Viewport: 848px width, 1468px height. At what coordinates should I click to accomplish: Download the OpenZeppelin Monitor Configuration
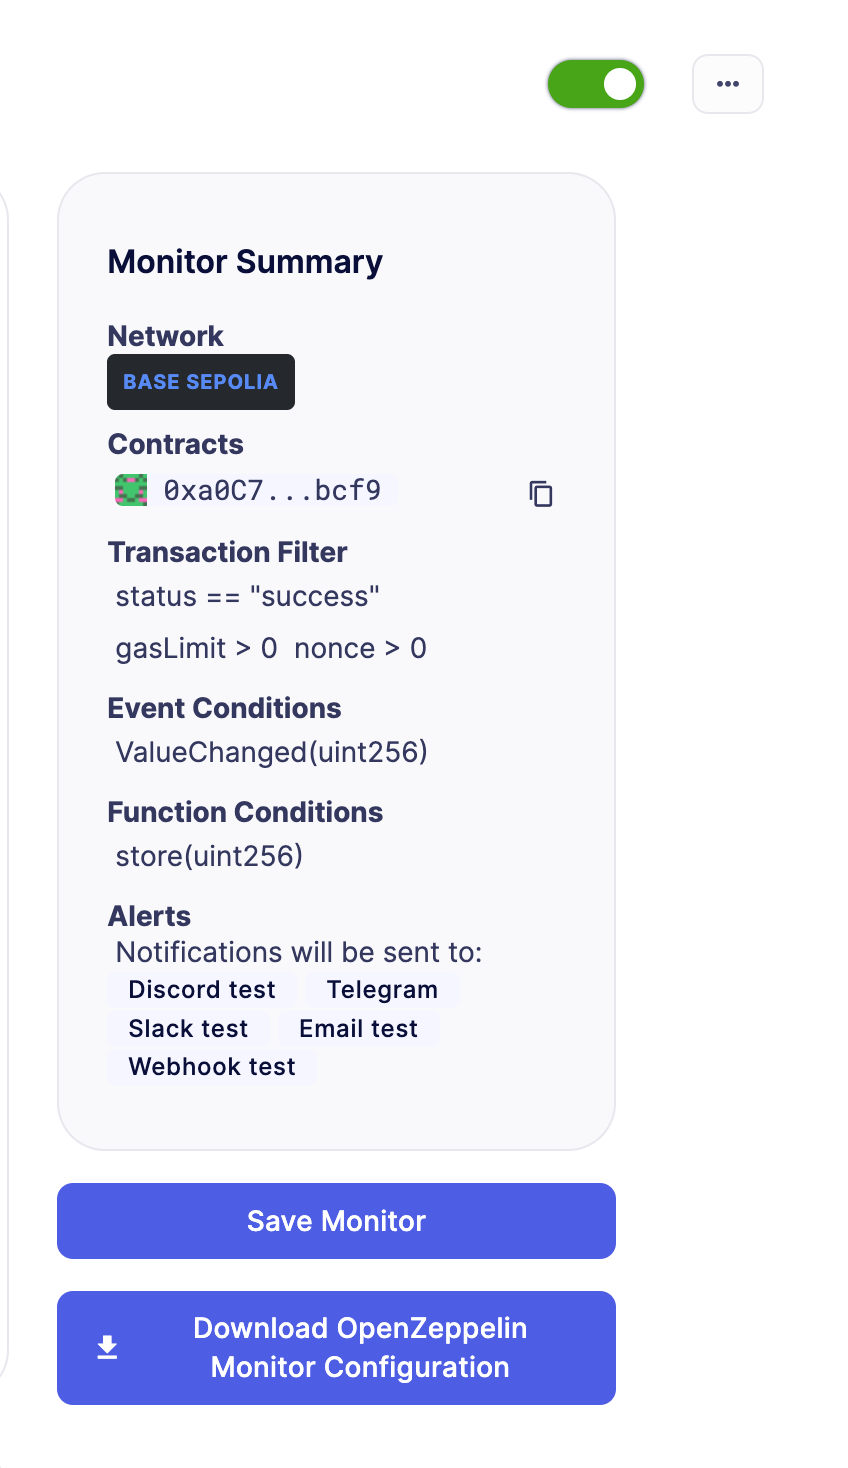336,1347
